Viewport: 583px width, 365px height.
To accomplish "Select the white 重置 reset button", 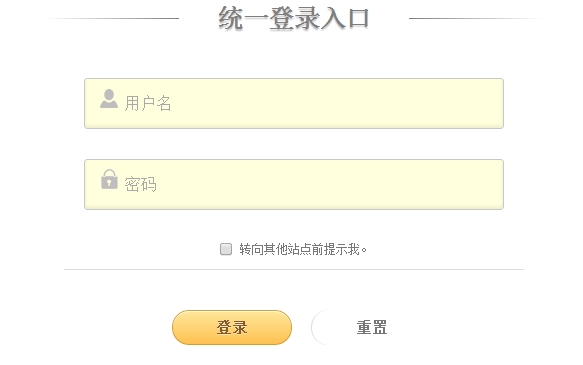I will point(372,327).
